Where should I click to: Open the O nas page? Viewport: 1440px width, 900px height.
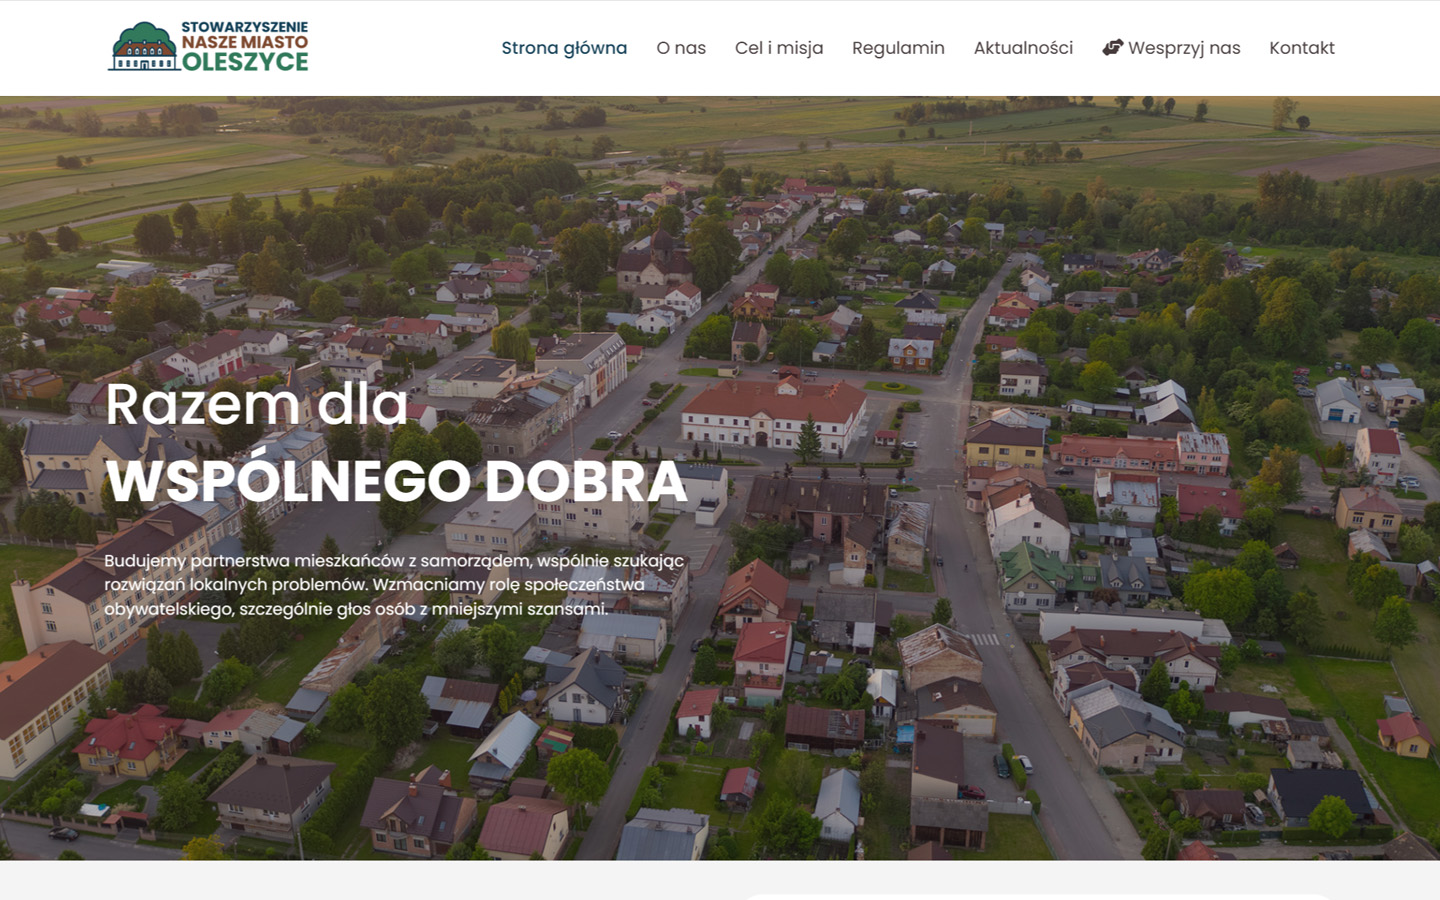[681, 47]
